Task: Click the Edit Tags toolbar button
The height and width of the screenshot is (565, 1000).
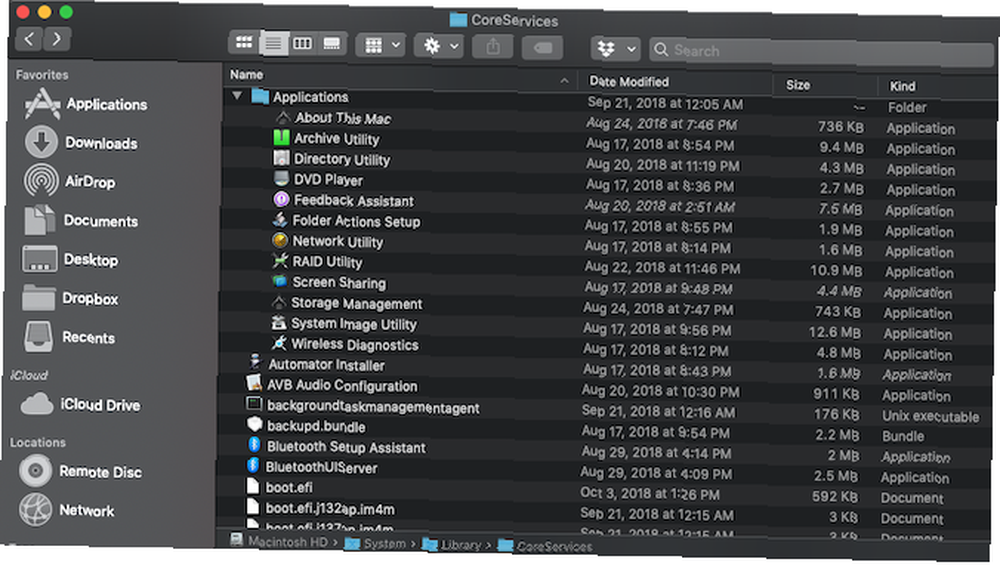Action: tap(542, 48)
